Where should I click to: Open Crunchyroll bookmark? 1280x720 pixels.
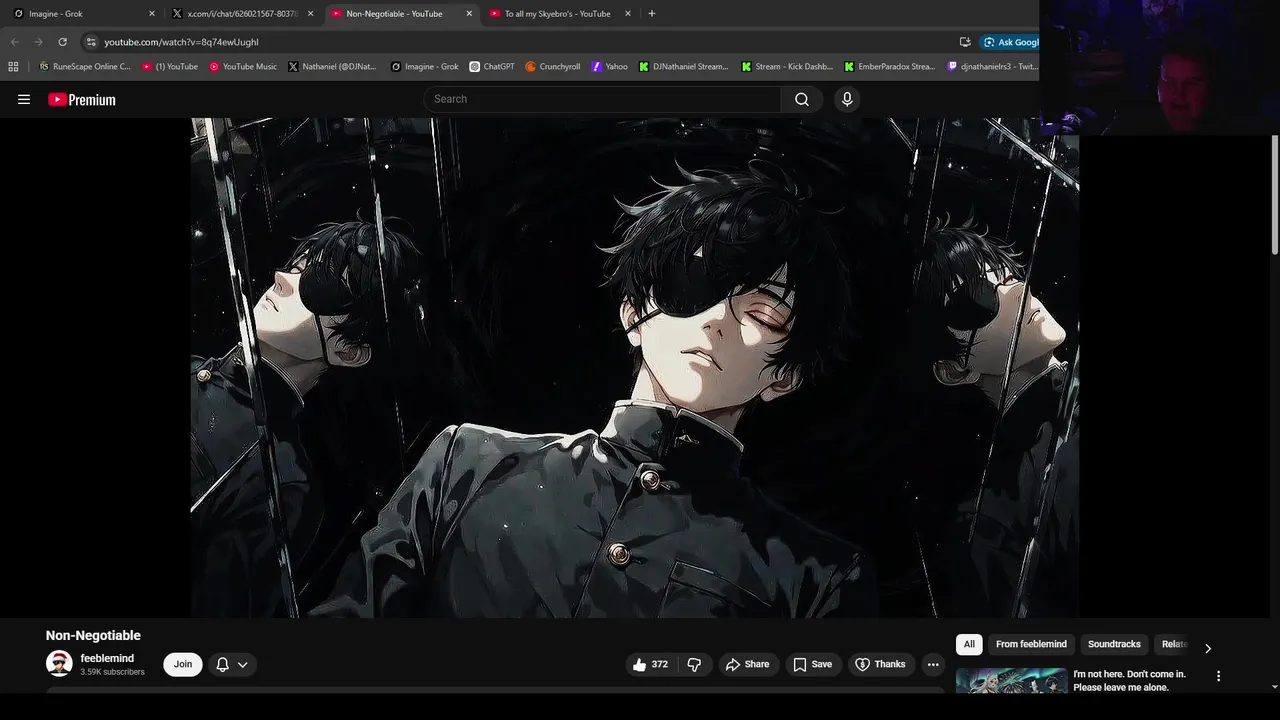pos(552,67)
